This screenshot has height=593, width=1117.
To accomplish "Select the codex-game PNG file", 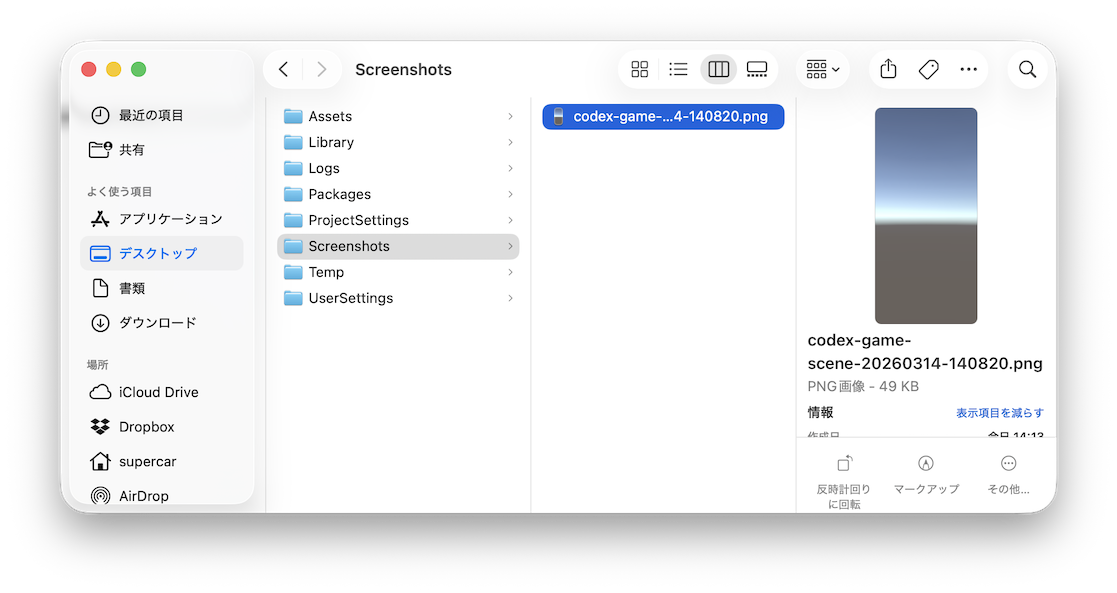I will pos(663,117).
